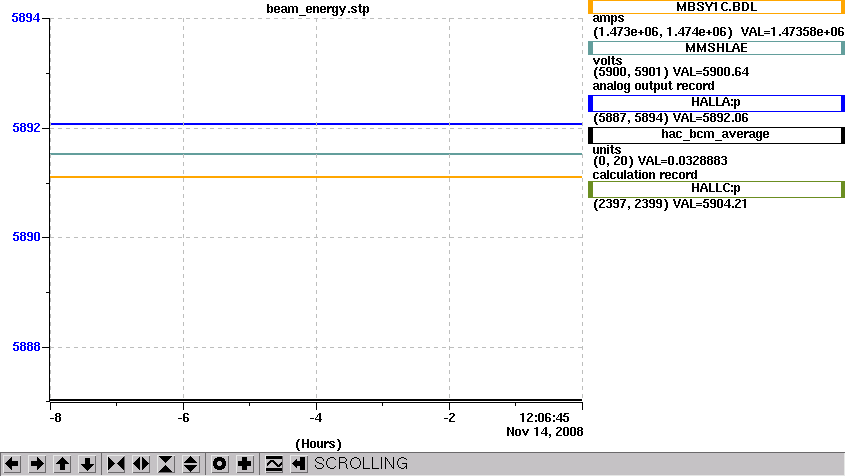
Task: Shift the graph up with the up arrow
Action: [62, 464]
